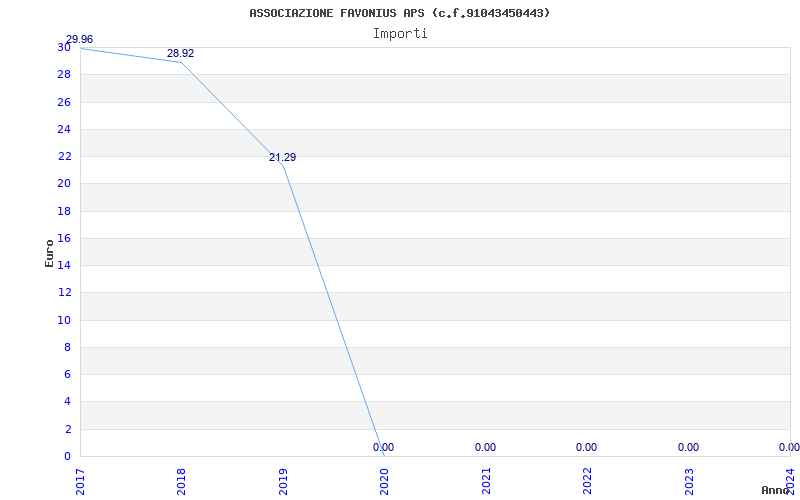Click the 2017 x-axis label

80,482
